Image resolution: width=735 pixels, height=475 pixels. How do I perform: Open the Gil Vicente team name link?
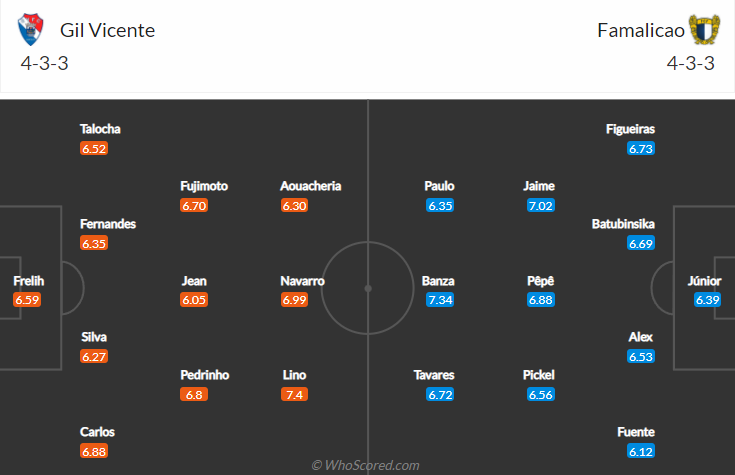click(x=107, y=30)
